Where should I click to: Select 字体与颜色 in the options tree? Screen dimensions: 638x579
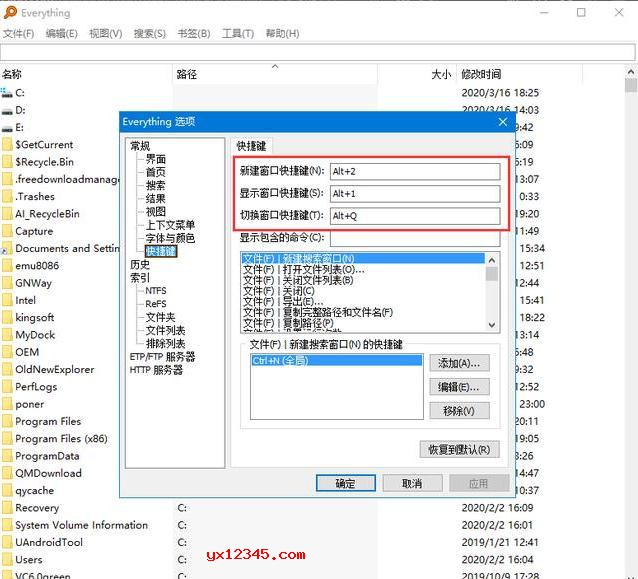pos(170,238)
